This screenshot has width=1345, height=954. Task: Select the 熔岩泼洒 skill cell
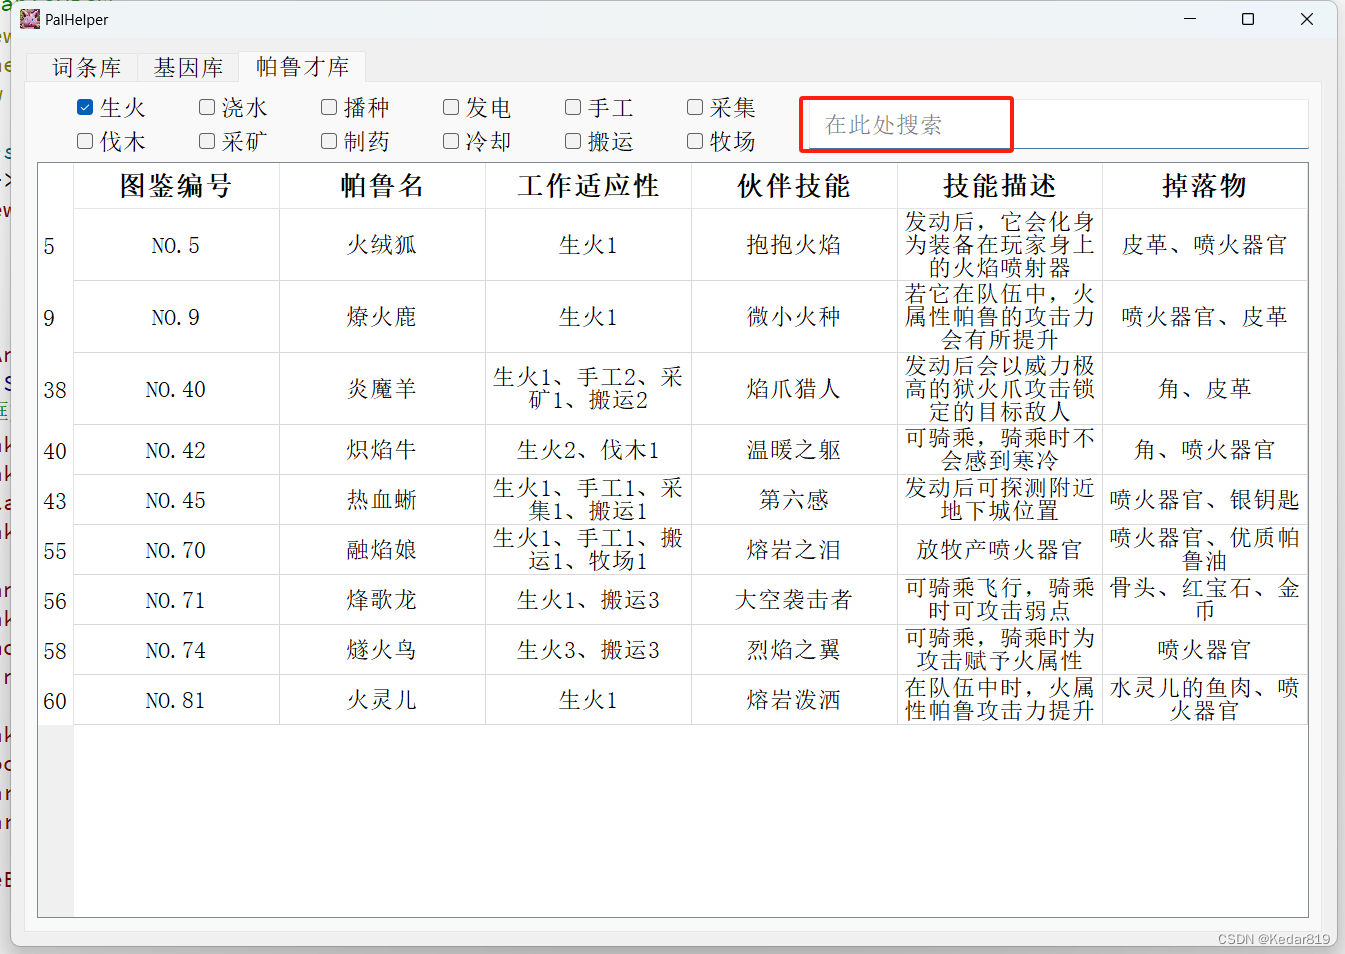(794, 700)
